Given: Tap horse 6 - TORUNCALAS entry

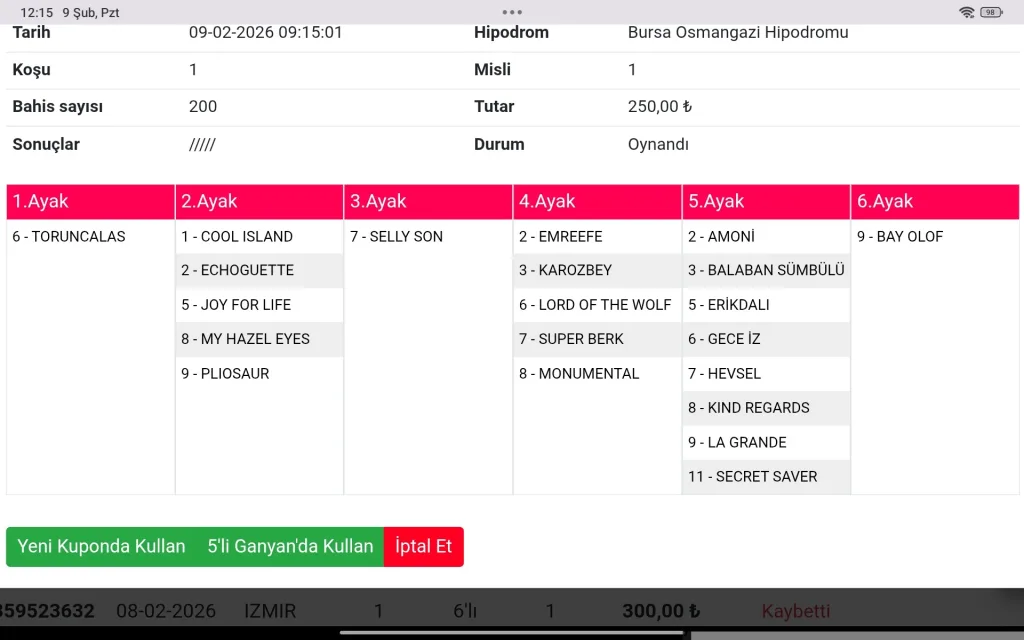Looking at the screenshot, I should (69, 237).
